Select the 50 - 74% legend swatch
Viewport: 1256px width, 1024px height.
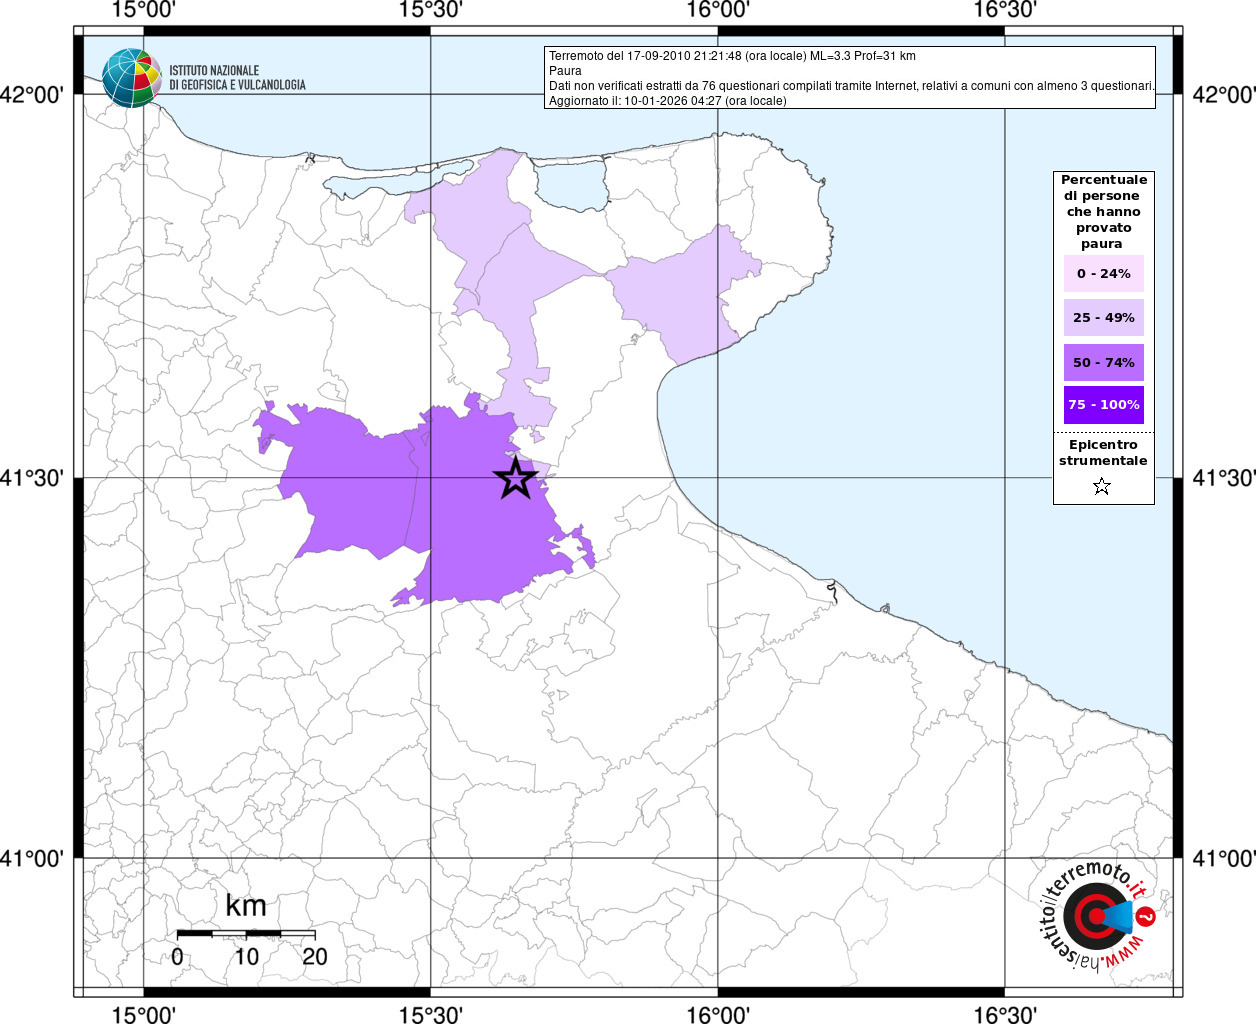(1103, 362)
